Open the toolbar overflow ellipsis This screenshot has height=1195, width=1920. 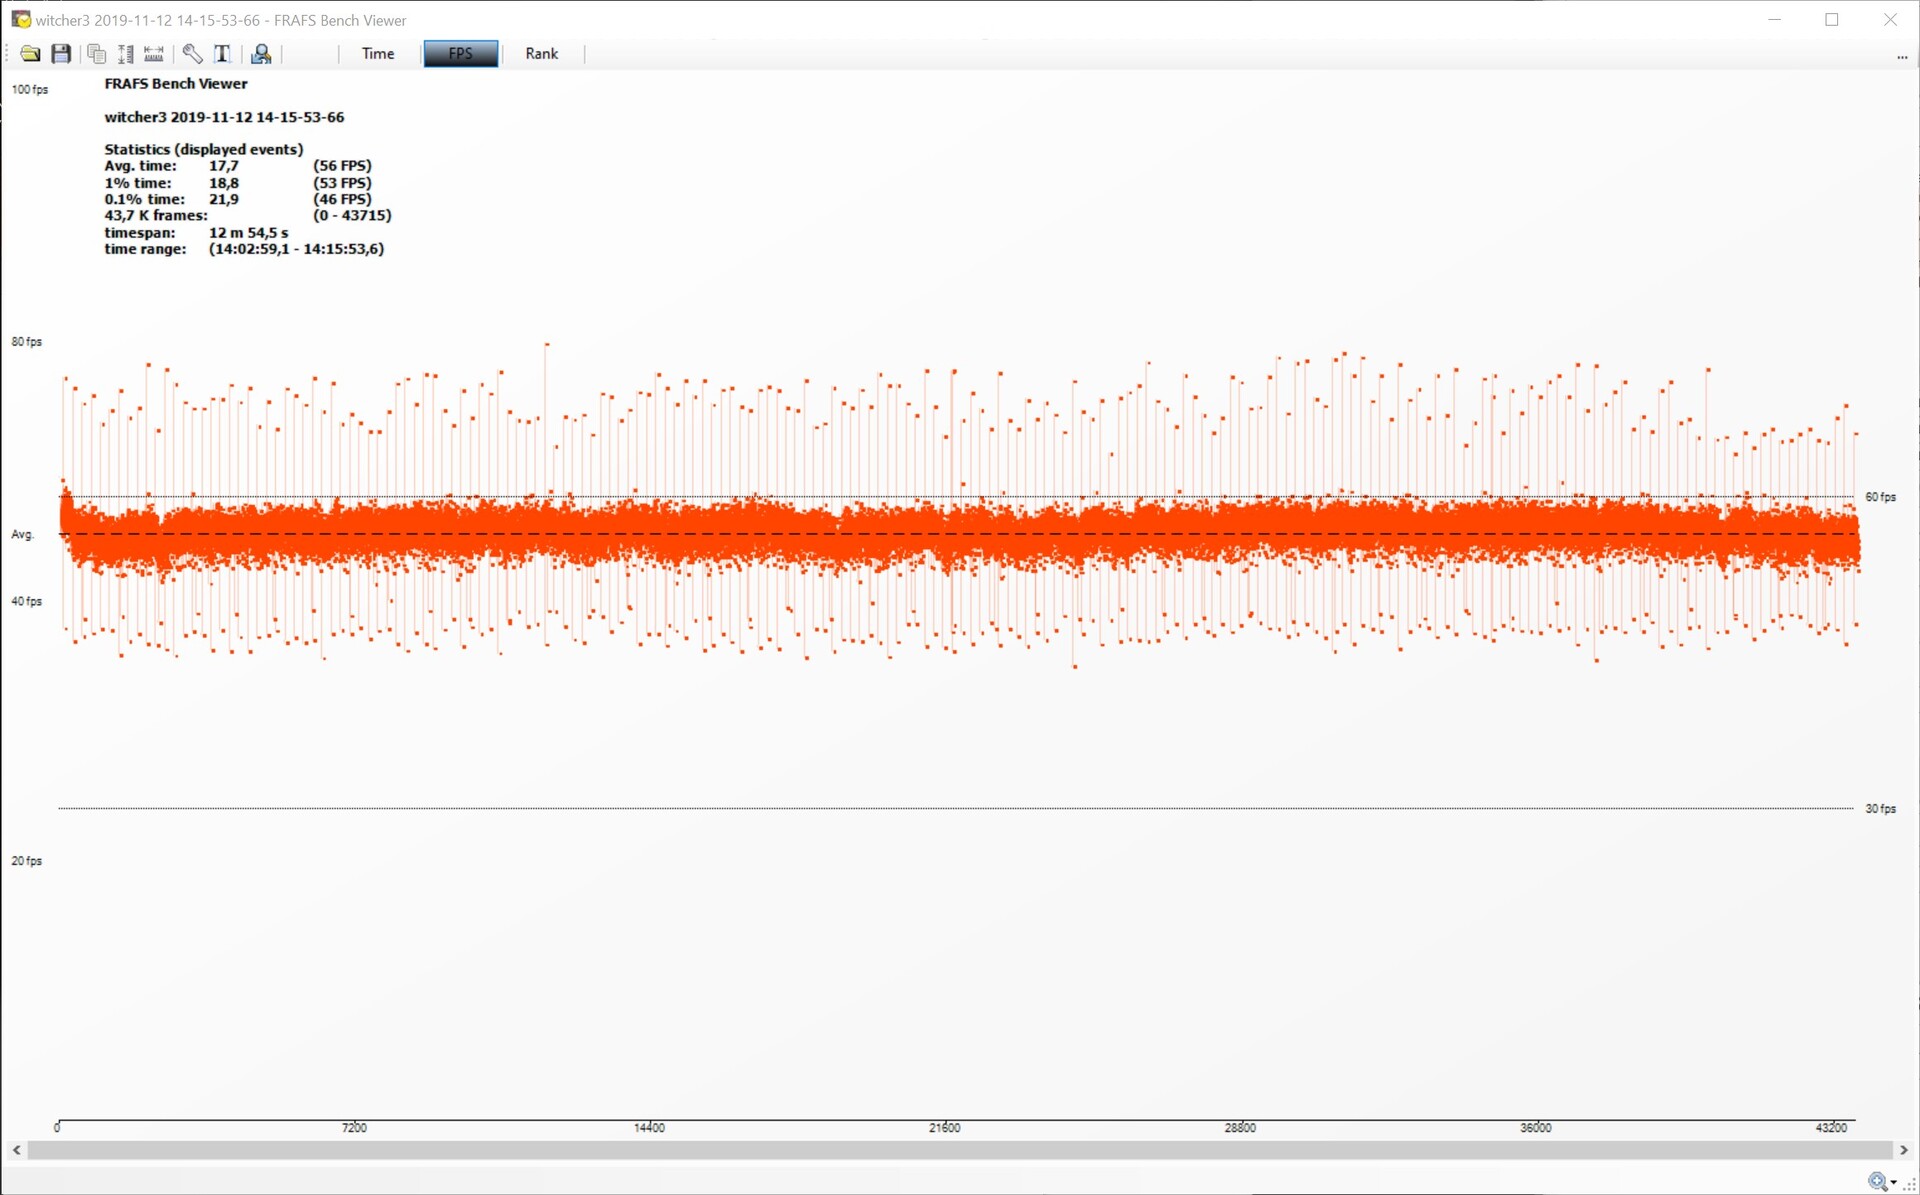coord(1901,58)
